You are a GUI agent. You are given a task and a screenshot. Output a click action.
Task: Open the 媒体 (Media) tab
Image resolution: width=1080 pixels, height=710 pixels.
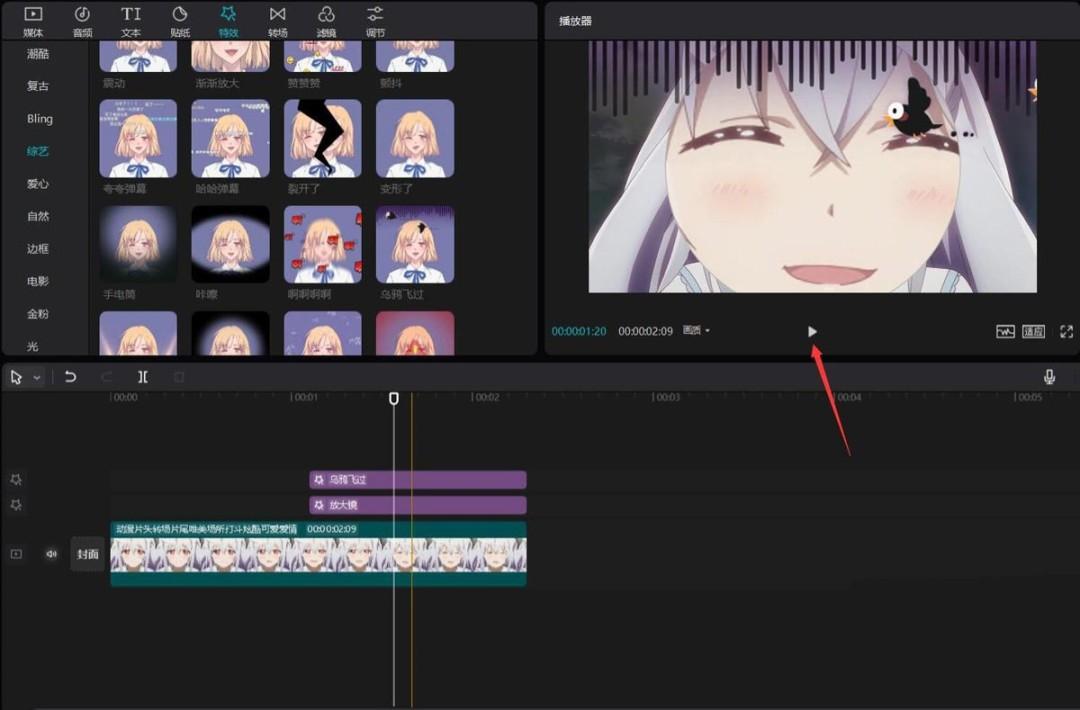(33, 19)
